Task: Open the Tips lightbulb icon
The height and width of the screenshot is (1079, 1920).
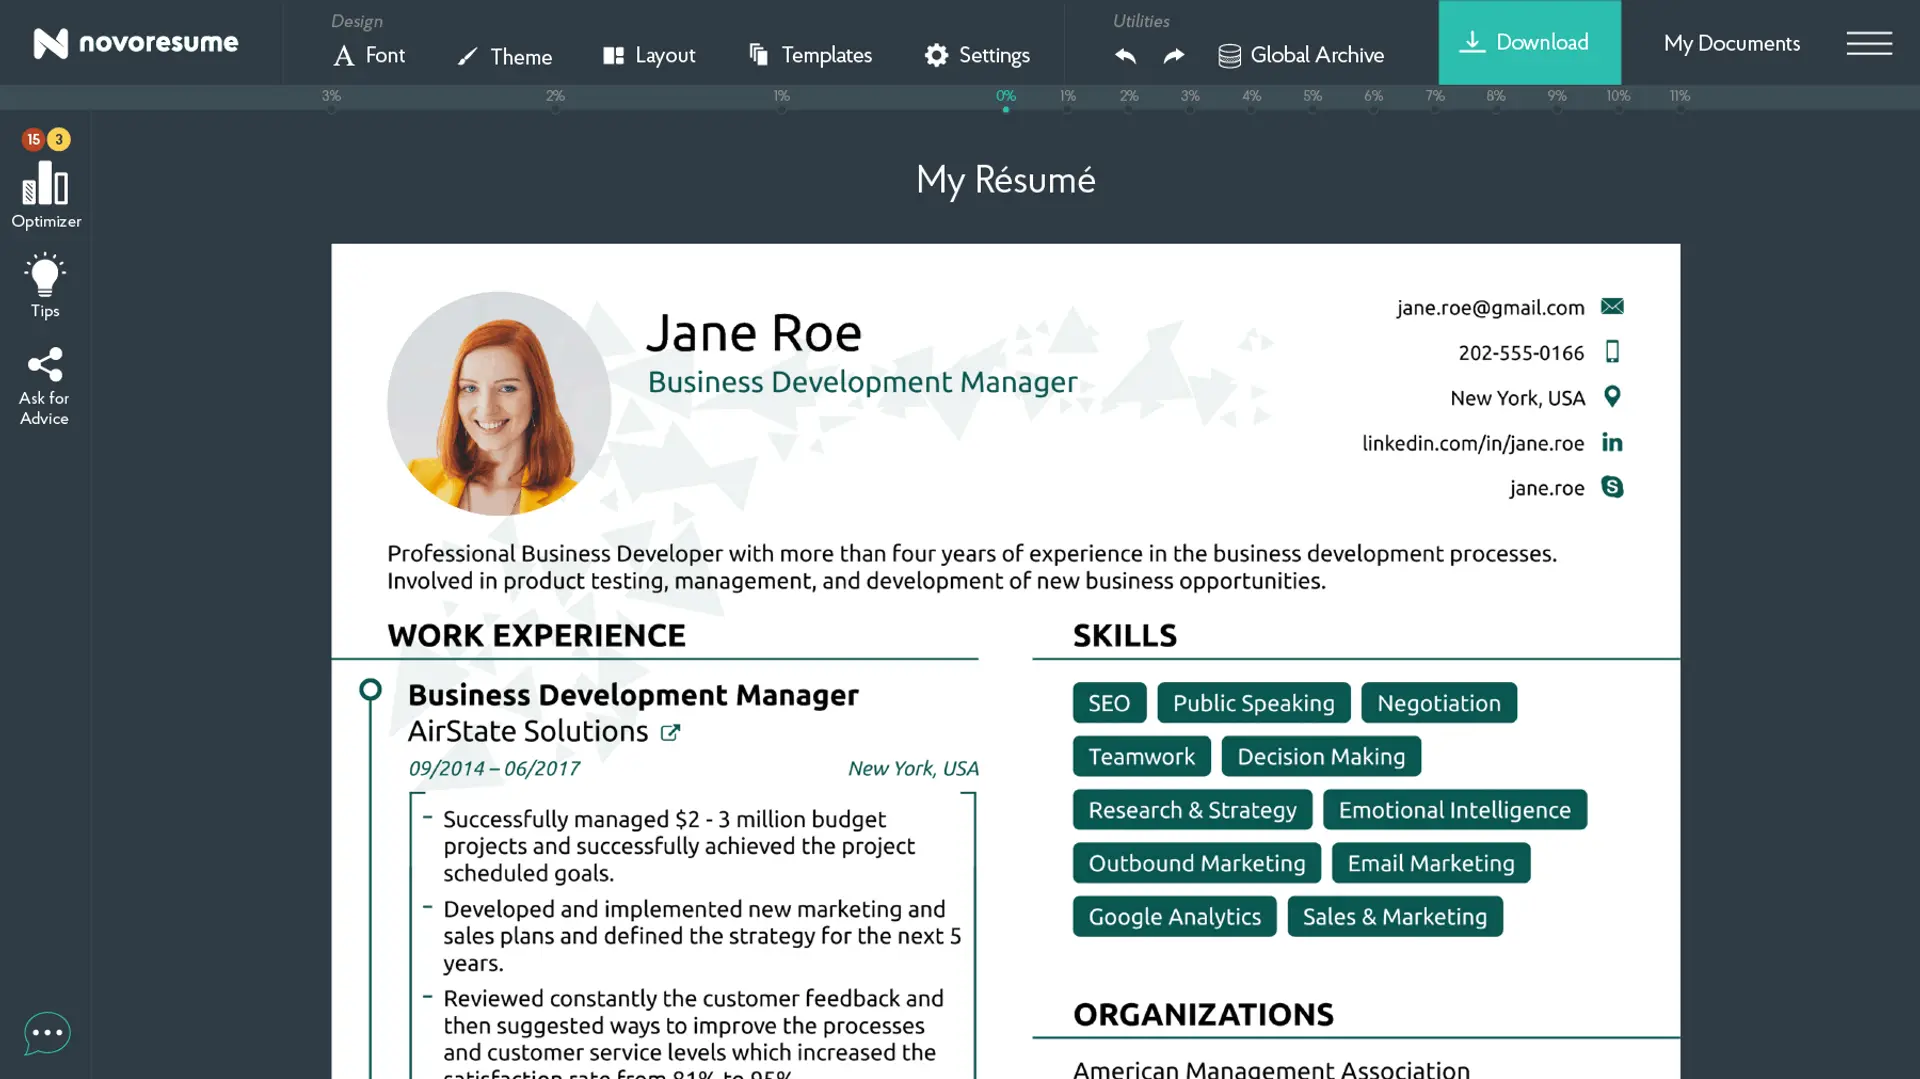Action: (x=45, y=277)
